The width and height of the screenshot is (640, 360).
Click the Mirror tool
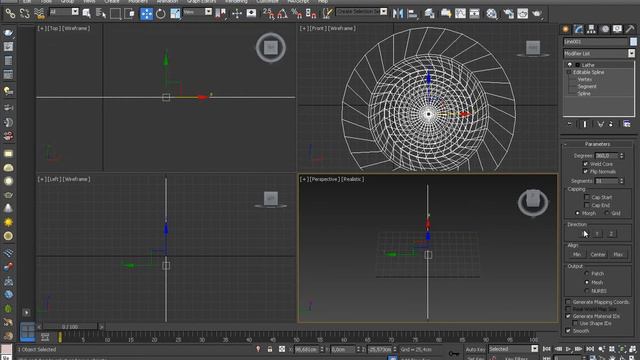pos(398,13)
